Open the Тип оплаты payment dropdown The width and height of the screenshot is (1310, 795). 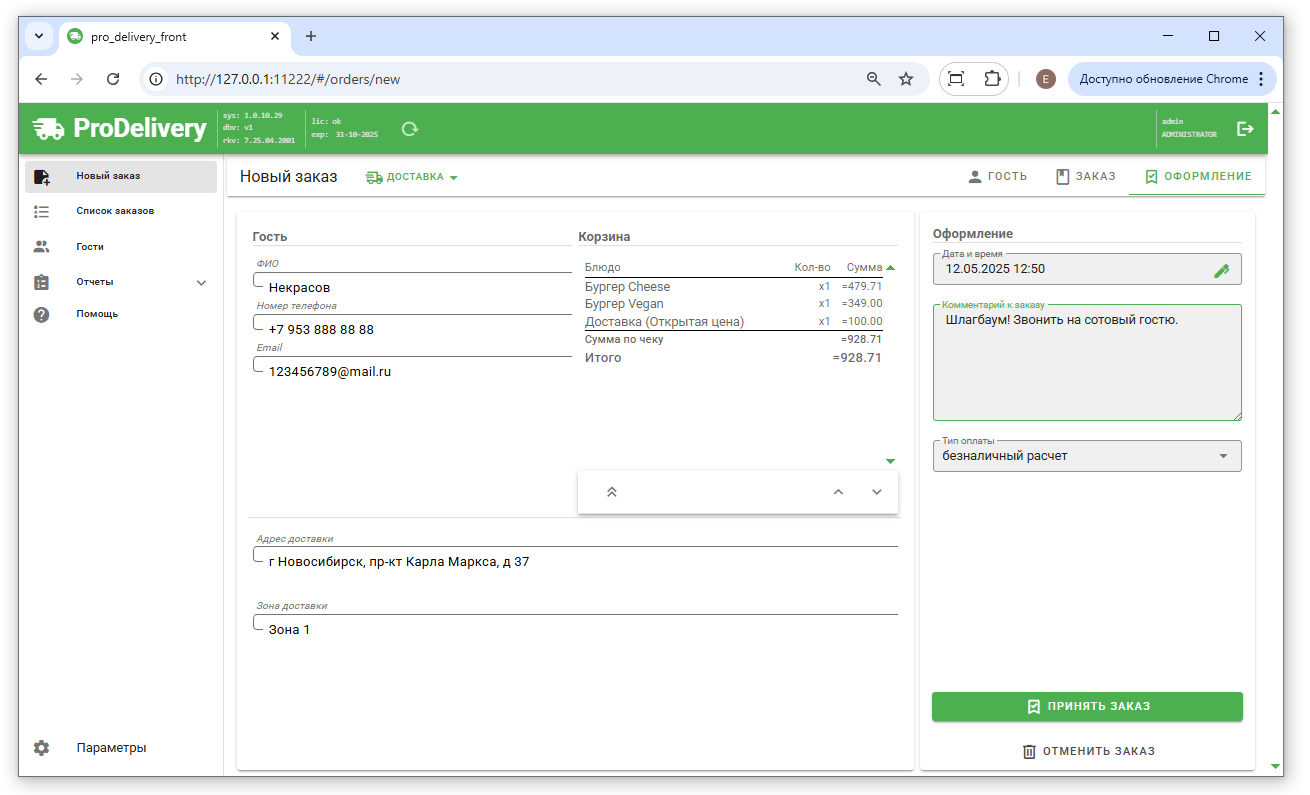coord(1087,456)
